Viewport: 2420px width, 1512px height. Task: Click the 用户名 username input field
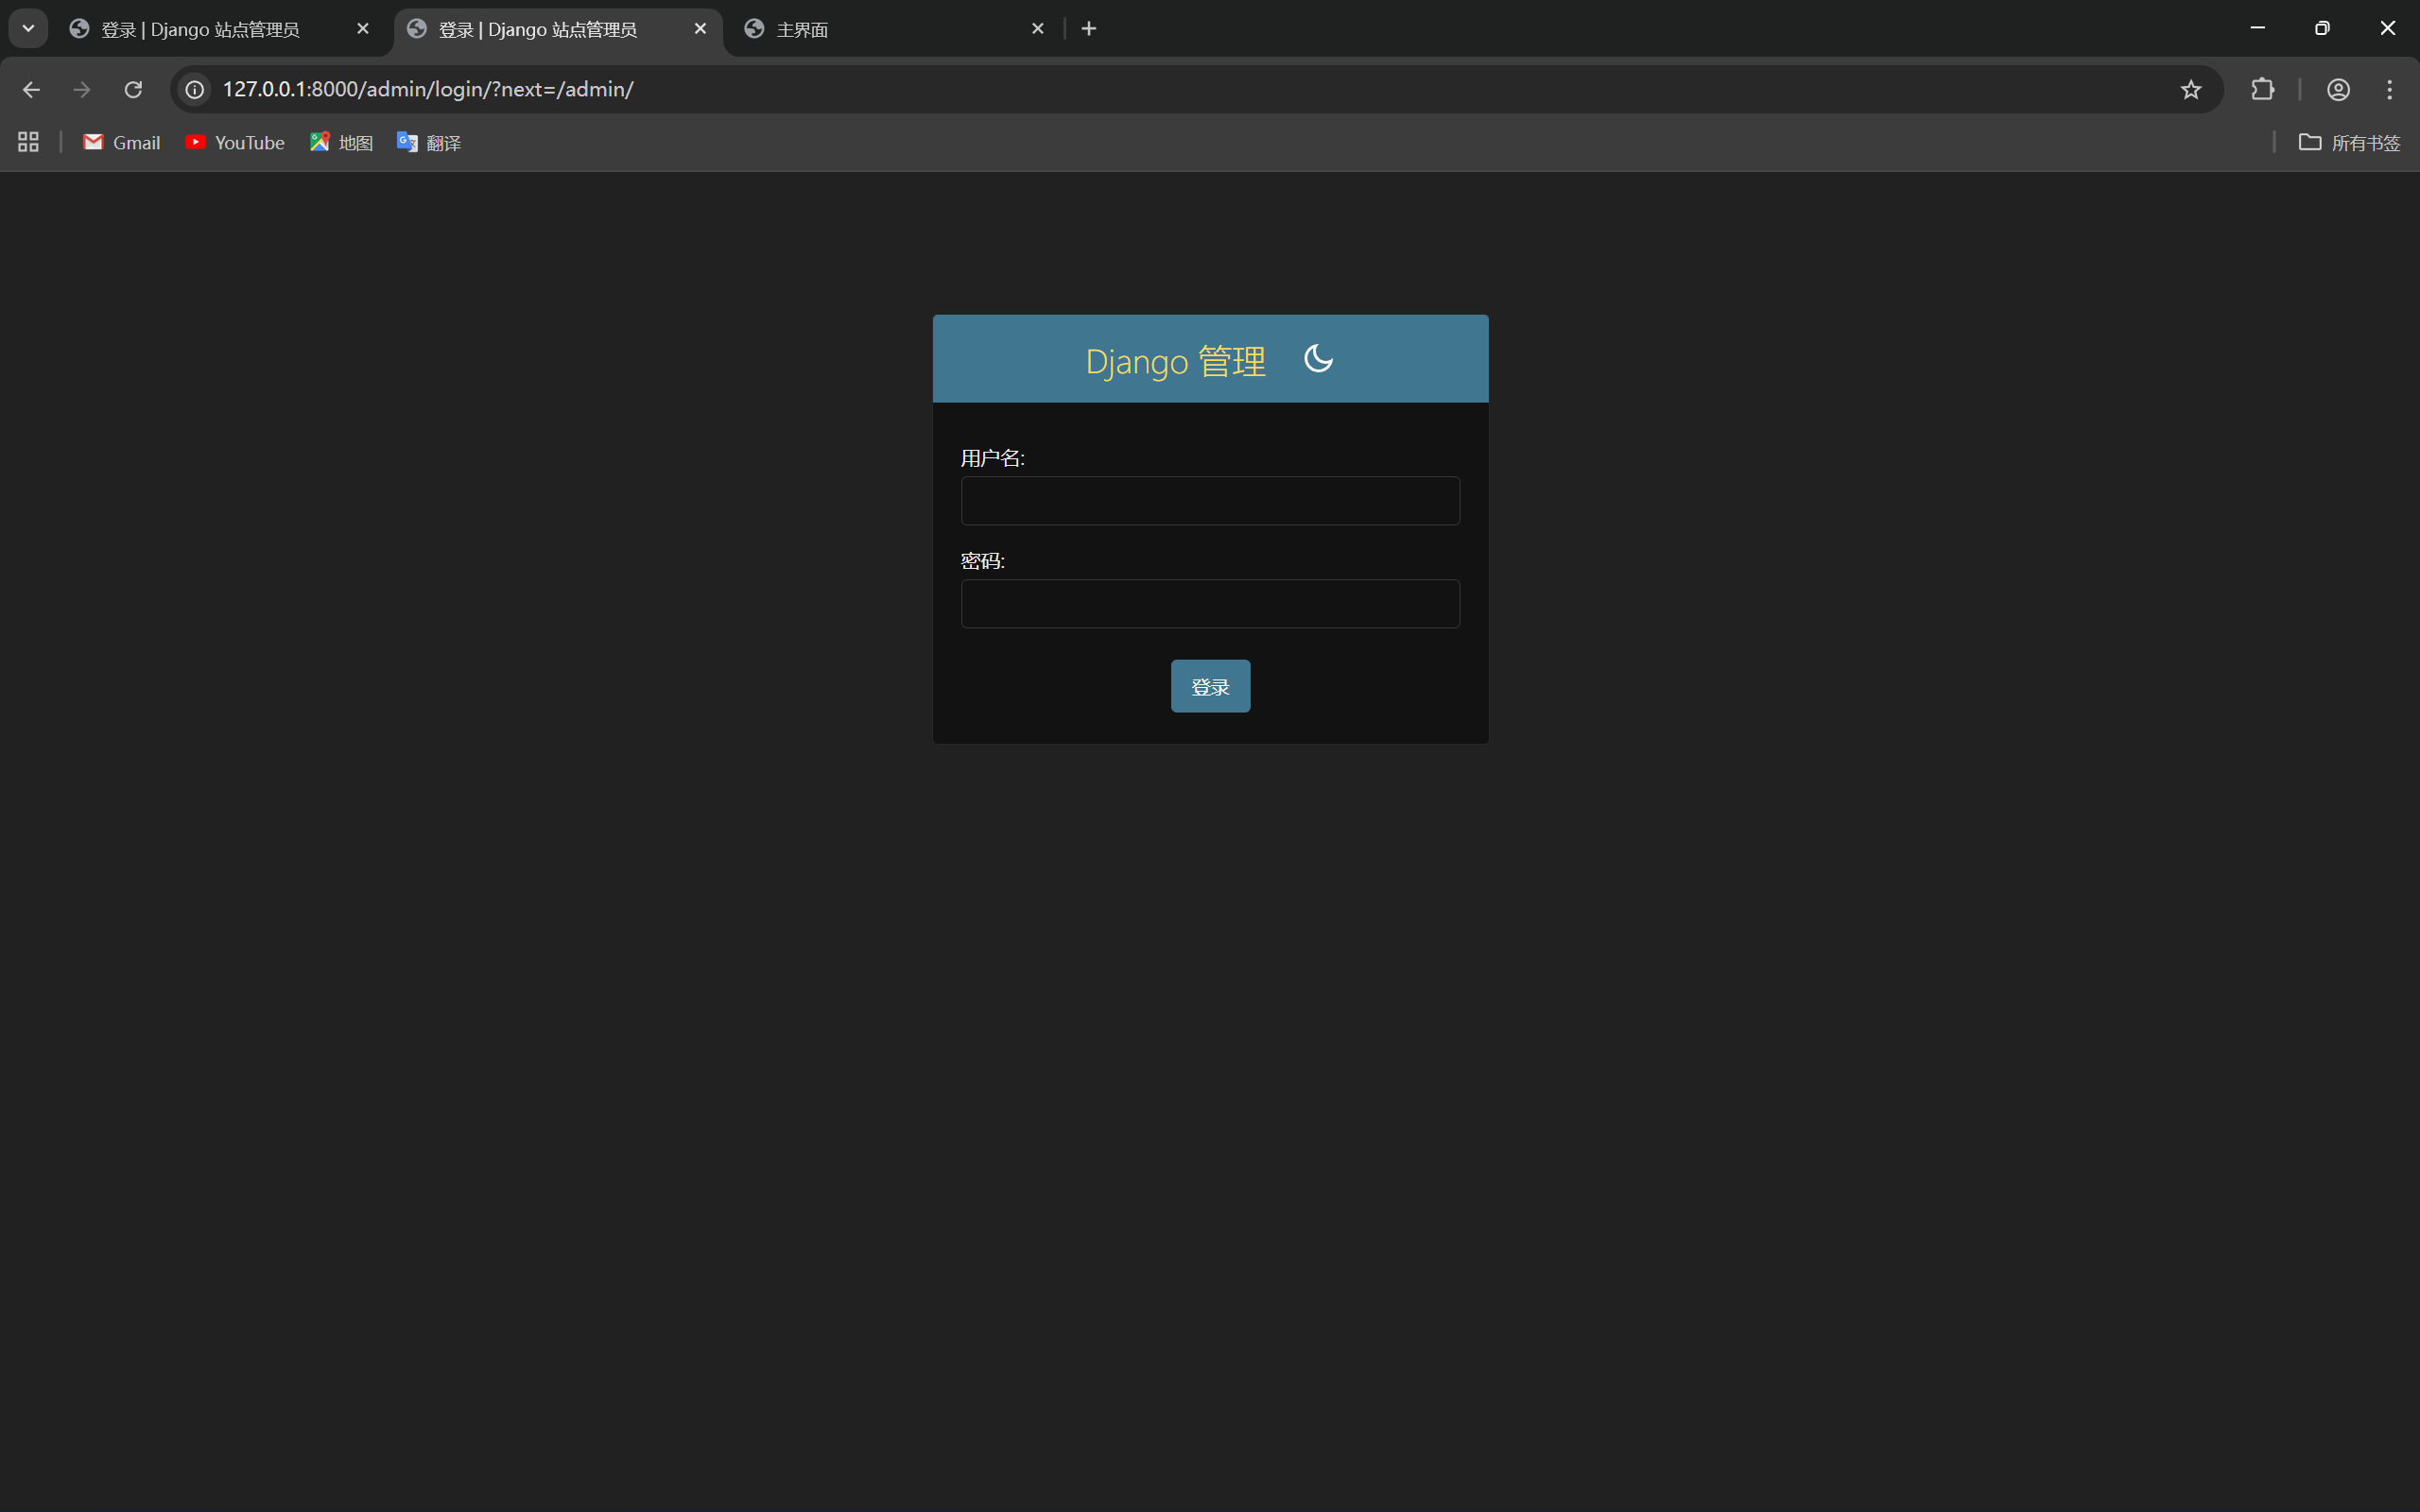click(x=1209, y=500)
